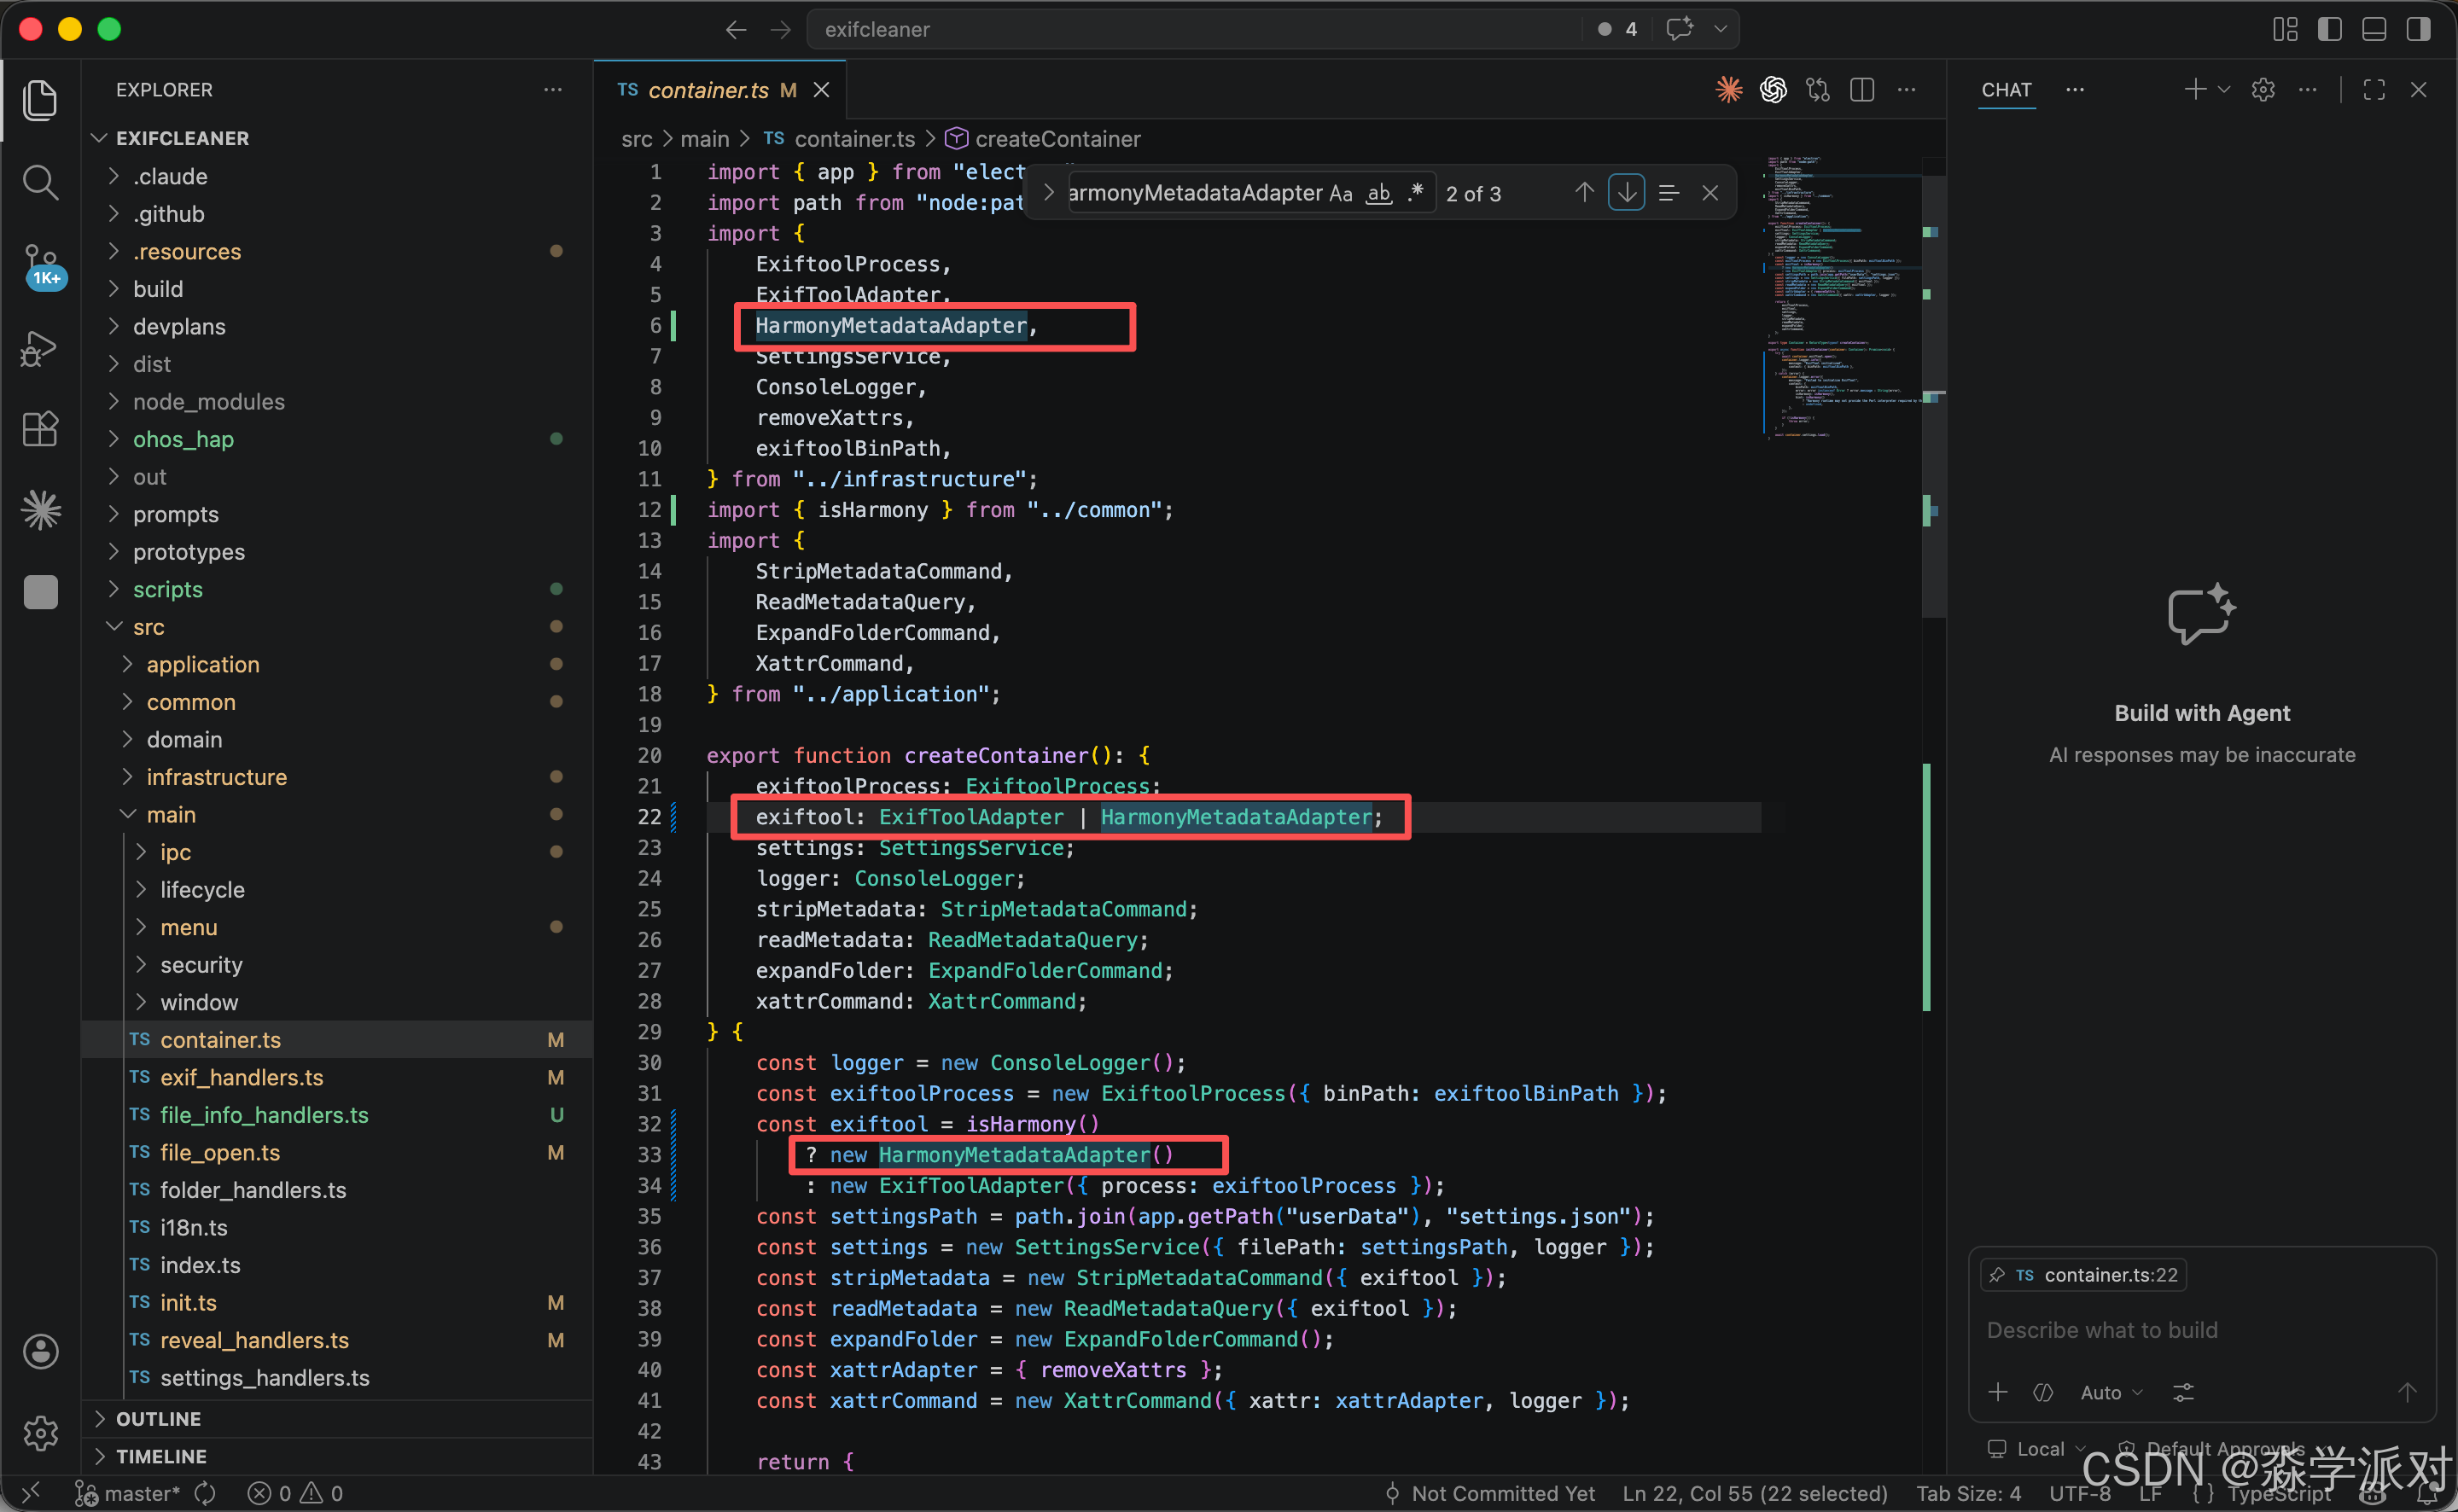Open the Search view in activity bar
This screenshot has width=2458, height=1512.
pyautogui.click(x=40, y=182)
